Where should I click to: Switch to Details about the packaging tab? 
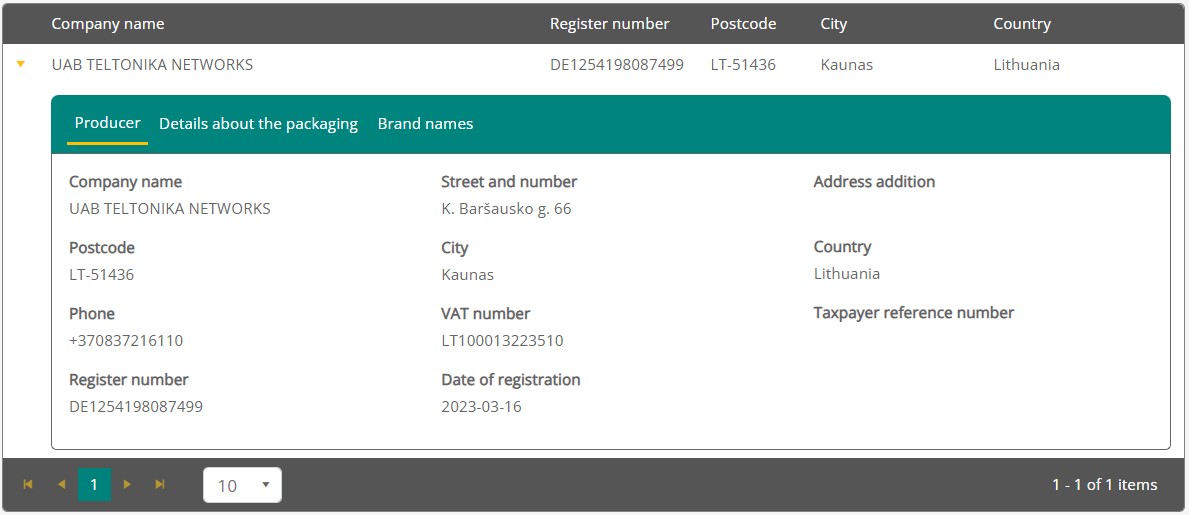pyautogui.click(x=258, y=124)
